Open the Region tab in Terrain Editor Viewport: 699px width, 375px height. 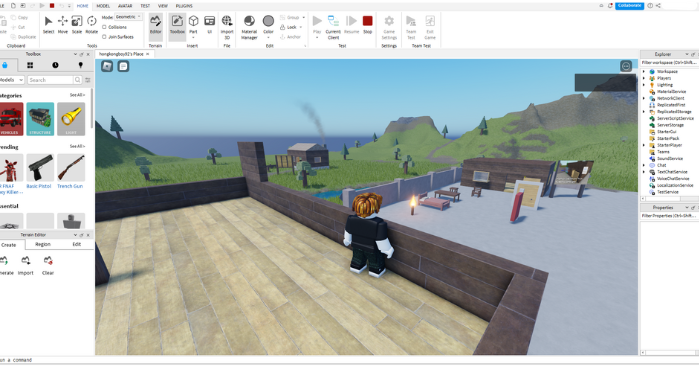coord(43,244)
